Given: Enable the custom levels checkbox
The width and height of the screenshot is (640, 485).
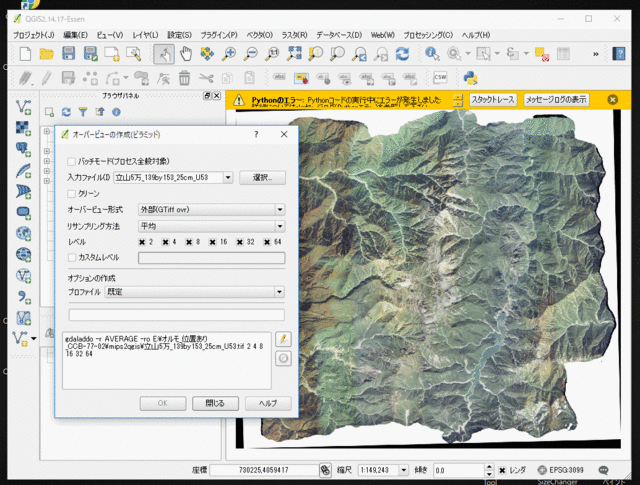Looking at the screenshot, I should 72,258.
